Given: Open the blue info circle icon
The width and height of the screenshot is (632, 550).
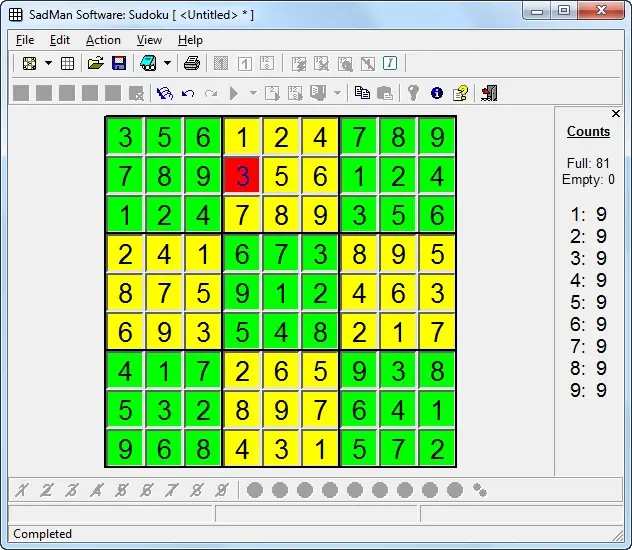Looking at the screenshot, I should pyautogui.click(x=437, y=93).
